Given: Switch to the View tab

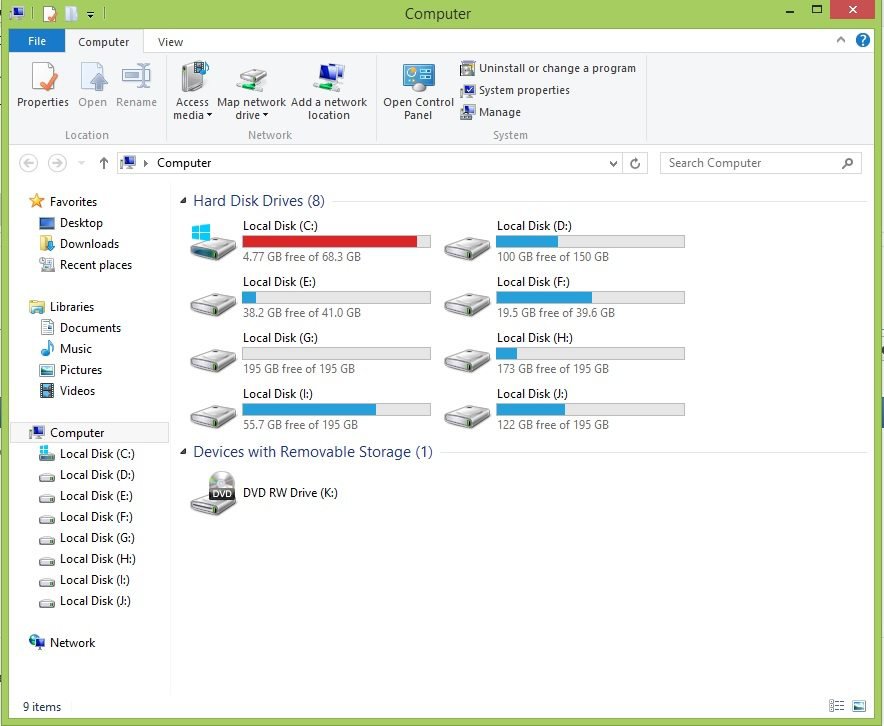Looking at the screenshot, I should pyautogui.click(x=169, y=42).
